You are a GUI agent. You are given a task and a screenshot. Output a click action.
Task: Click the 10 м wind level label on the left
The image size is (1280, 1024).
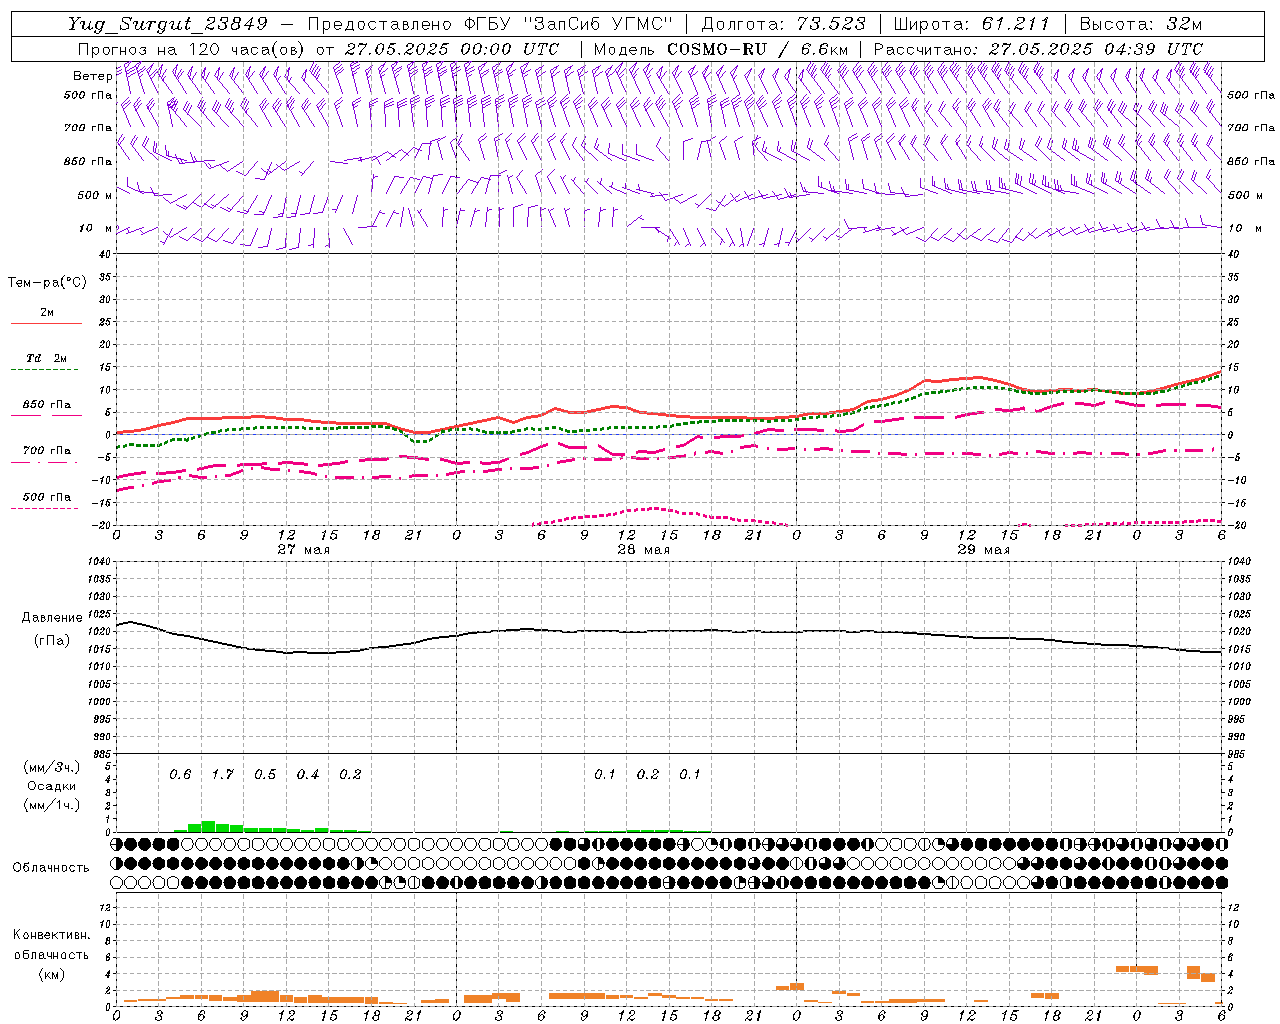96,229
